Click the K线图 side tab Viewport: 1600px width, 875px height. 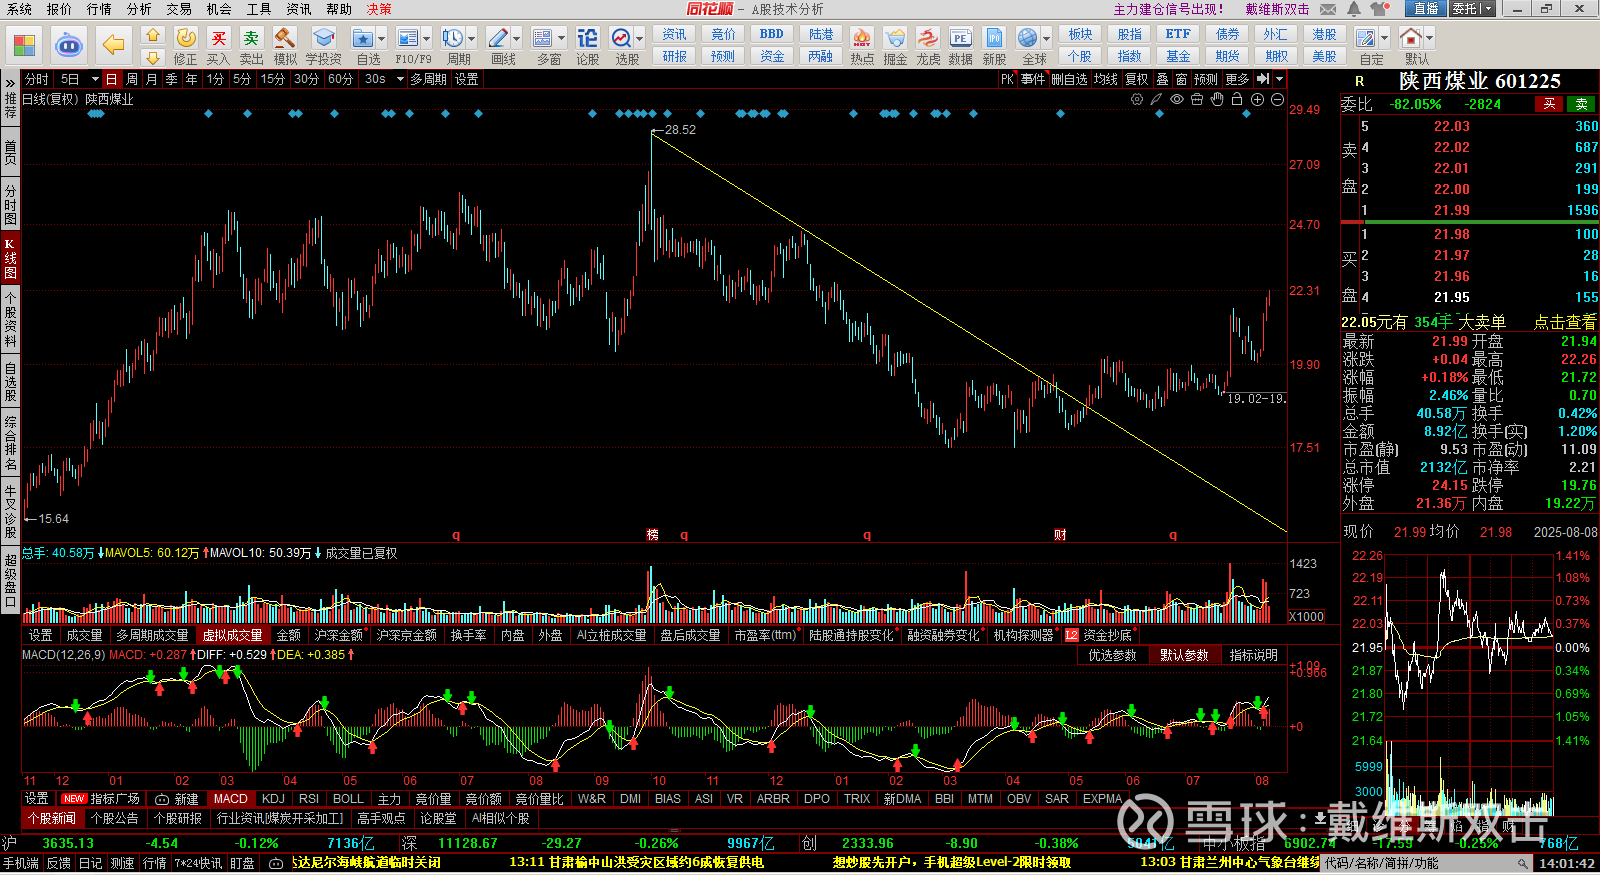[10, 259]
